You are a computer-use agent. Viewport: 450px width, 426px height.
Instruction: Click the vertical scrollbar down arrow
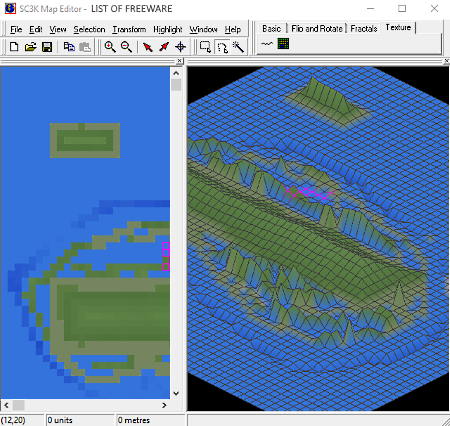[x=176, y=393]
